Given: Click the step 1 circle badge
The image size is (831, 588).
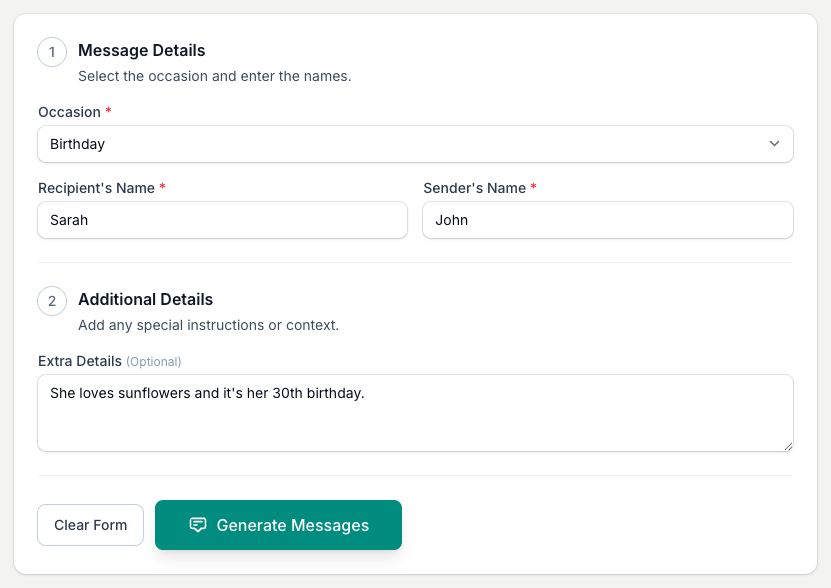Looking at the screenshot, I should point(52,52).
